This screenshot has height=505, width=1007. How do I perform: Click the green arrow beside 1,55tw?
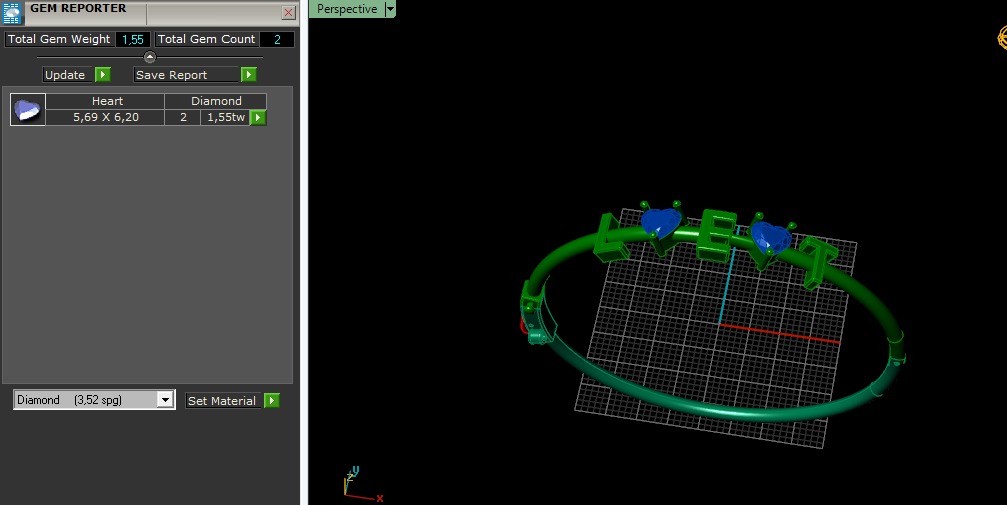pos(258,118)
